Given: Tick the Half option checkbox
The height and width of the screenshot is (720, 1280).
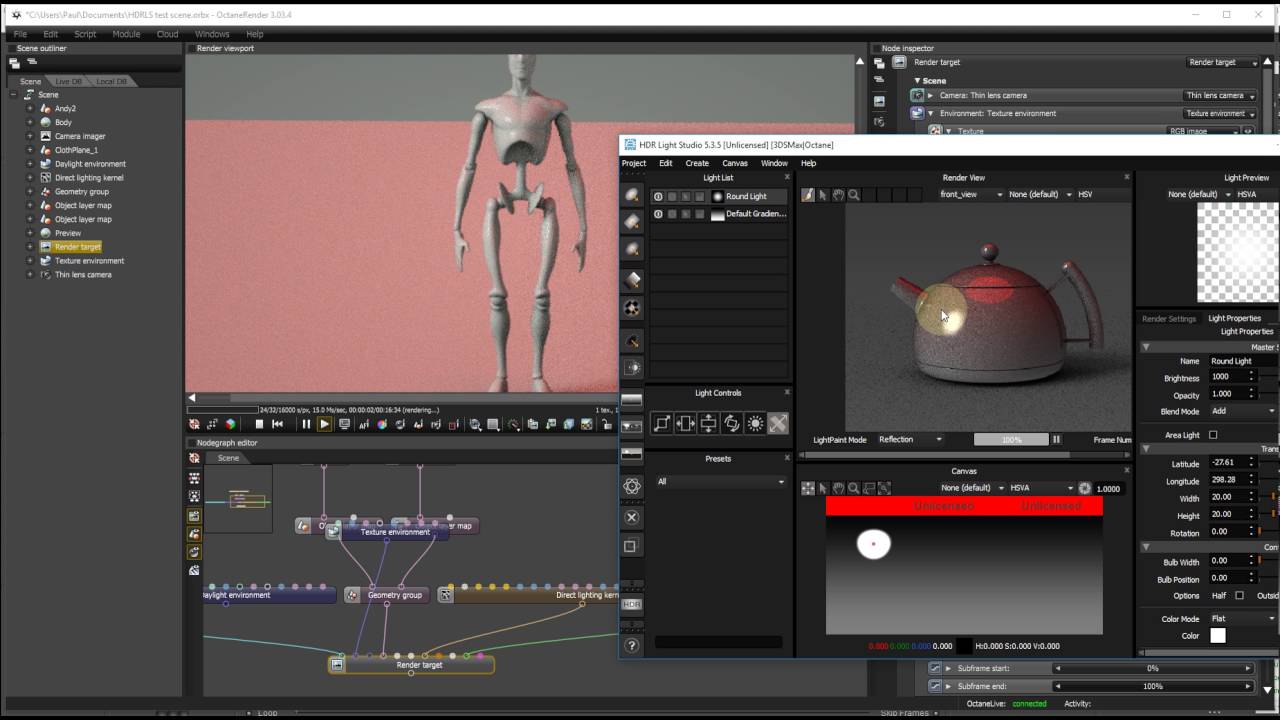Looking at the screenshot, I should [x=1239, y=595].
